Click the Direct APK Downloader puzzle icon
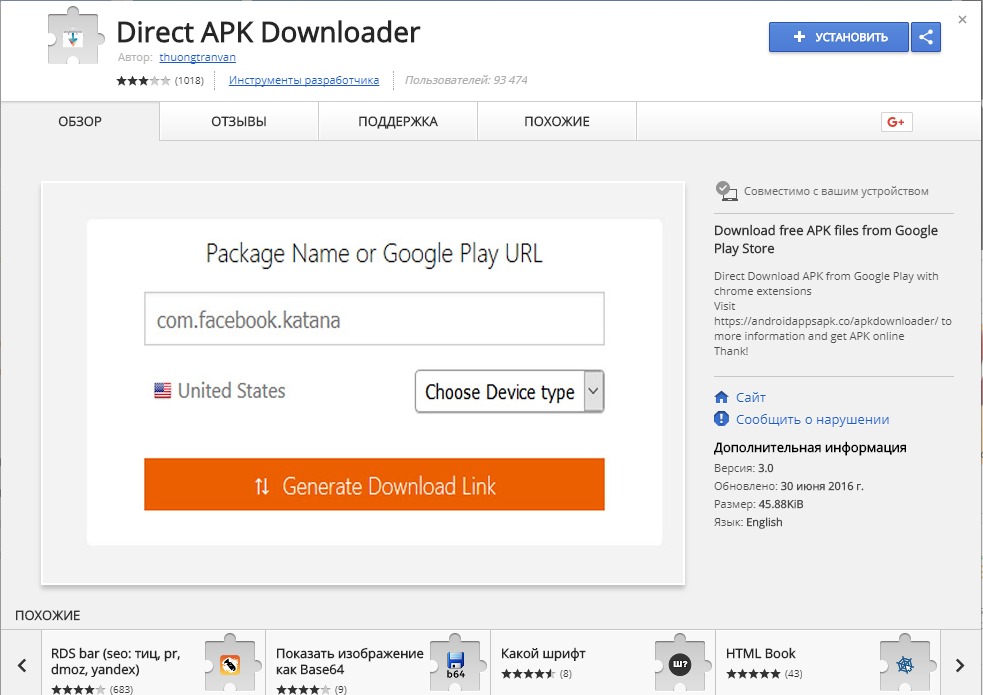This screenshot has height=695, width=983. pos(75,36)
